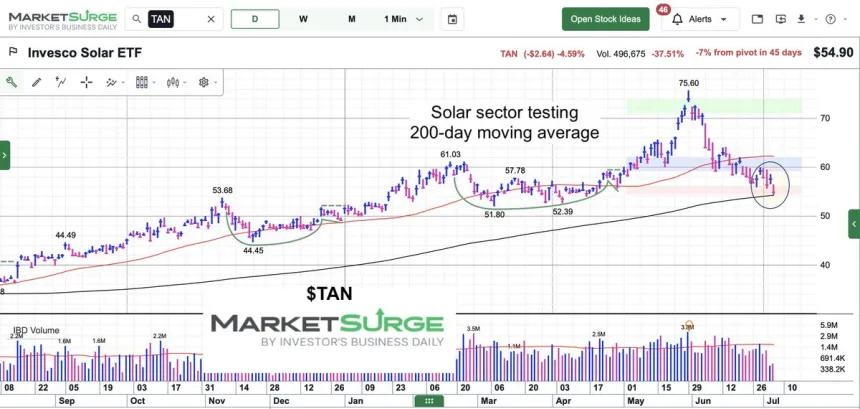Expand the right green side panel tab
This screenshot has width=860, height=409.
coord(854,224)
